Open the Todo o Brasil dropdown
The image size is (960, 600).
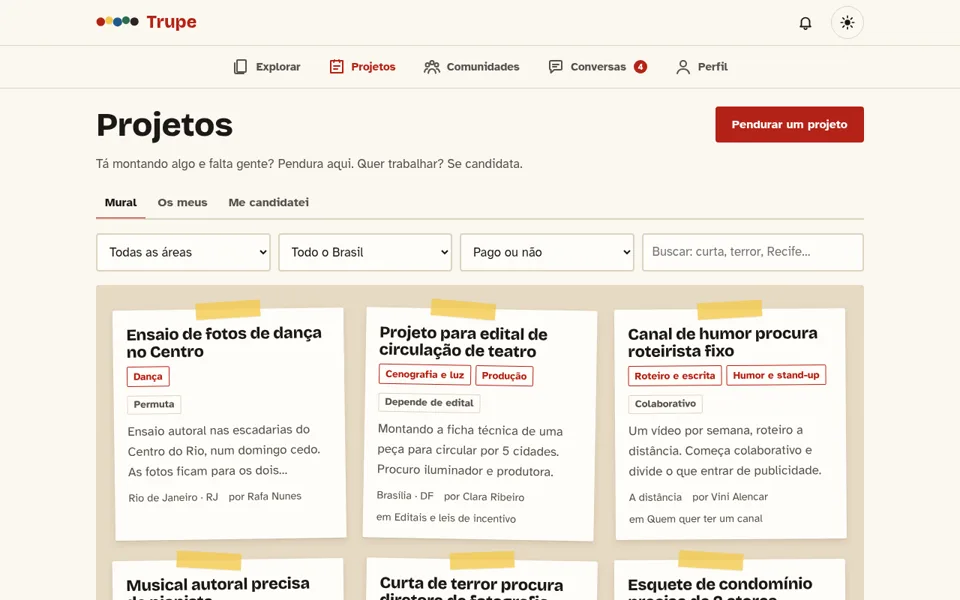365,252
